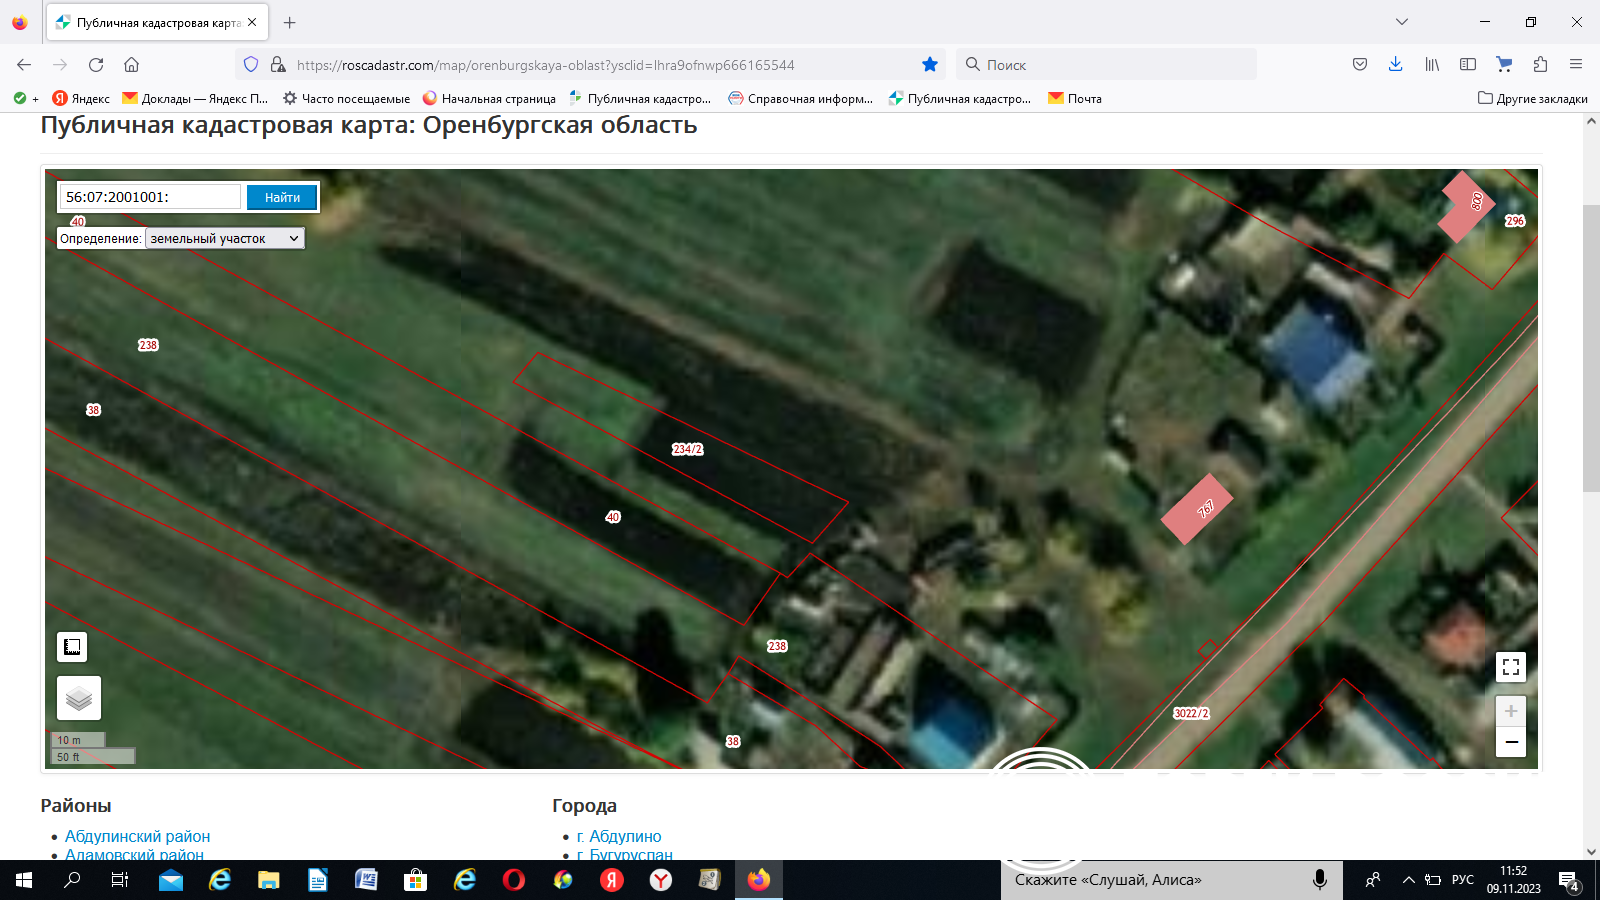1600x900 pixels.
Task: Expand the 'земельный участок' dropdown
Action: click(x=225, y=239)
